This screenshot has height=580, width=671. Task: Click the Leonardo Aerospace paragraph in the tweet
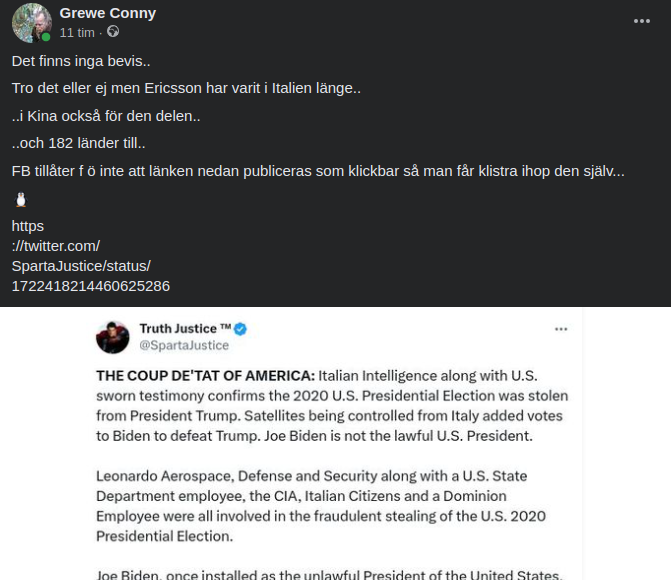312,505
